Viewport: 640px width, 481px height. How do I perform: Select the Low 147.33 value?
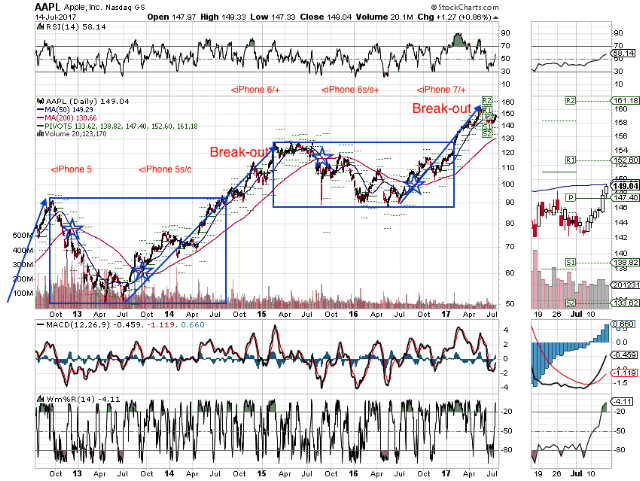[x=273, y=17]
